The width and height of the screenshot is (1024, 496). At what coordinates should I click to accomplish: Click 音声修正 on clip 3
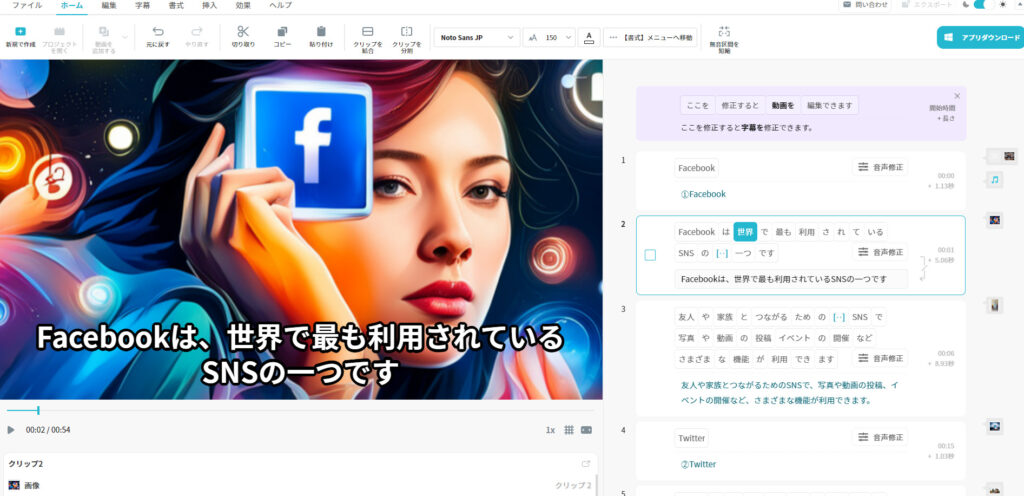pyautogui.click(x=880, y=358)
